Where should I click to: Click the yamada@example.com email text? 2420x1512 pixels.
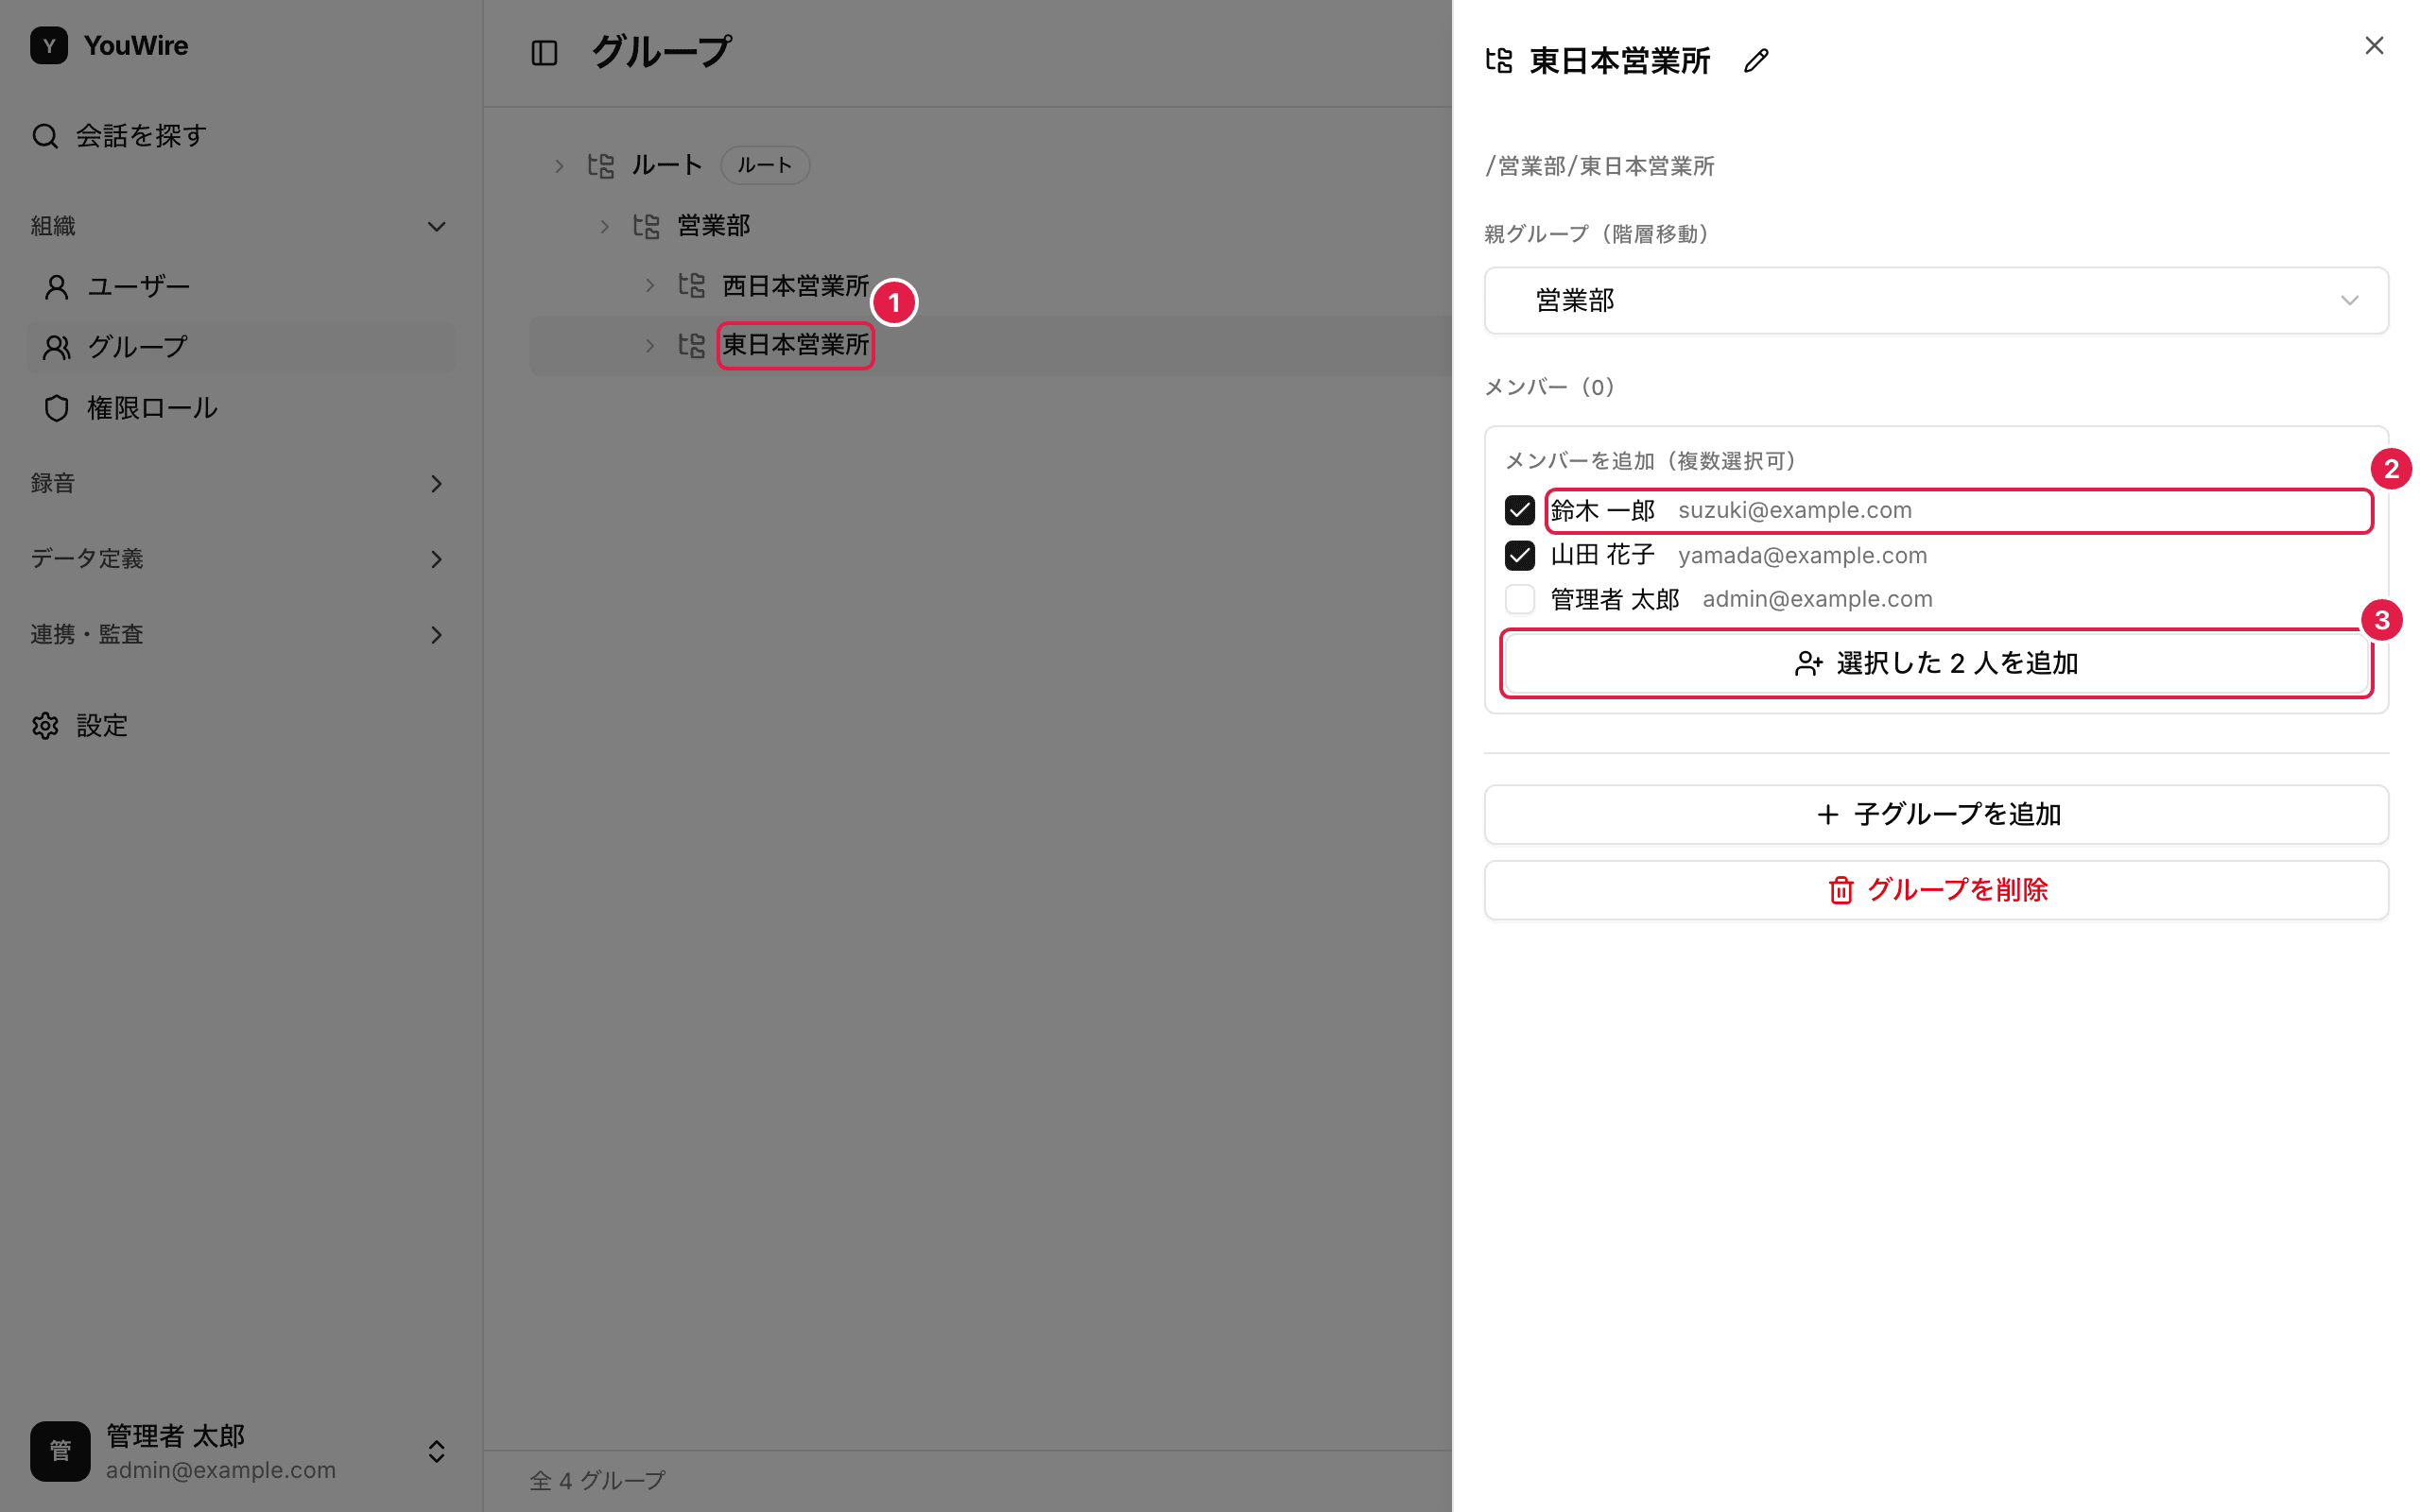pyautogui.click(x=1802, y=556)
